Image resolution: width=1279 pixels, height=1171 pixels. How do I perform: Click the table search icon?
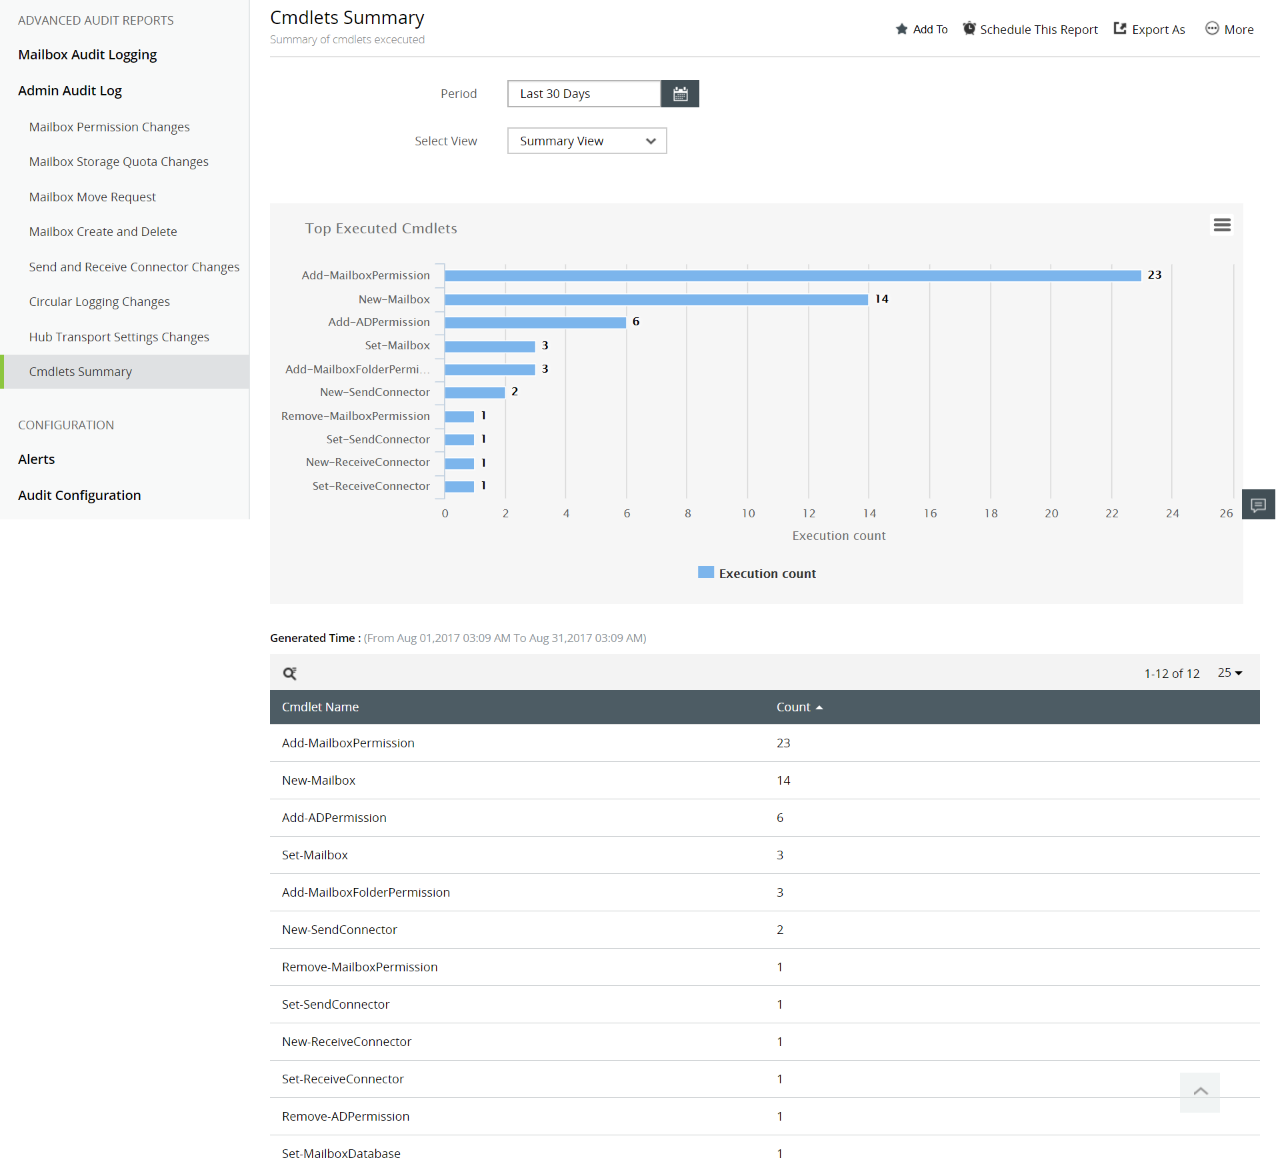(290, 674)
